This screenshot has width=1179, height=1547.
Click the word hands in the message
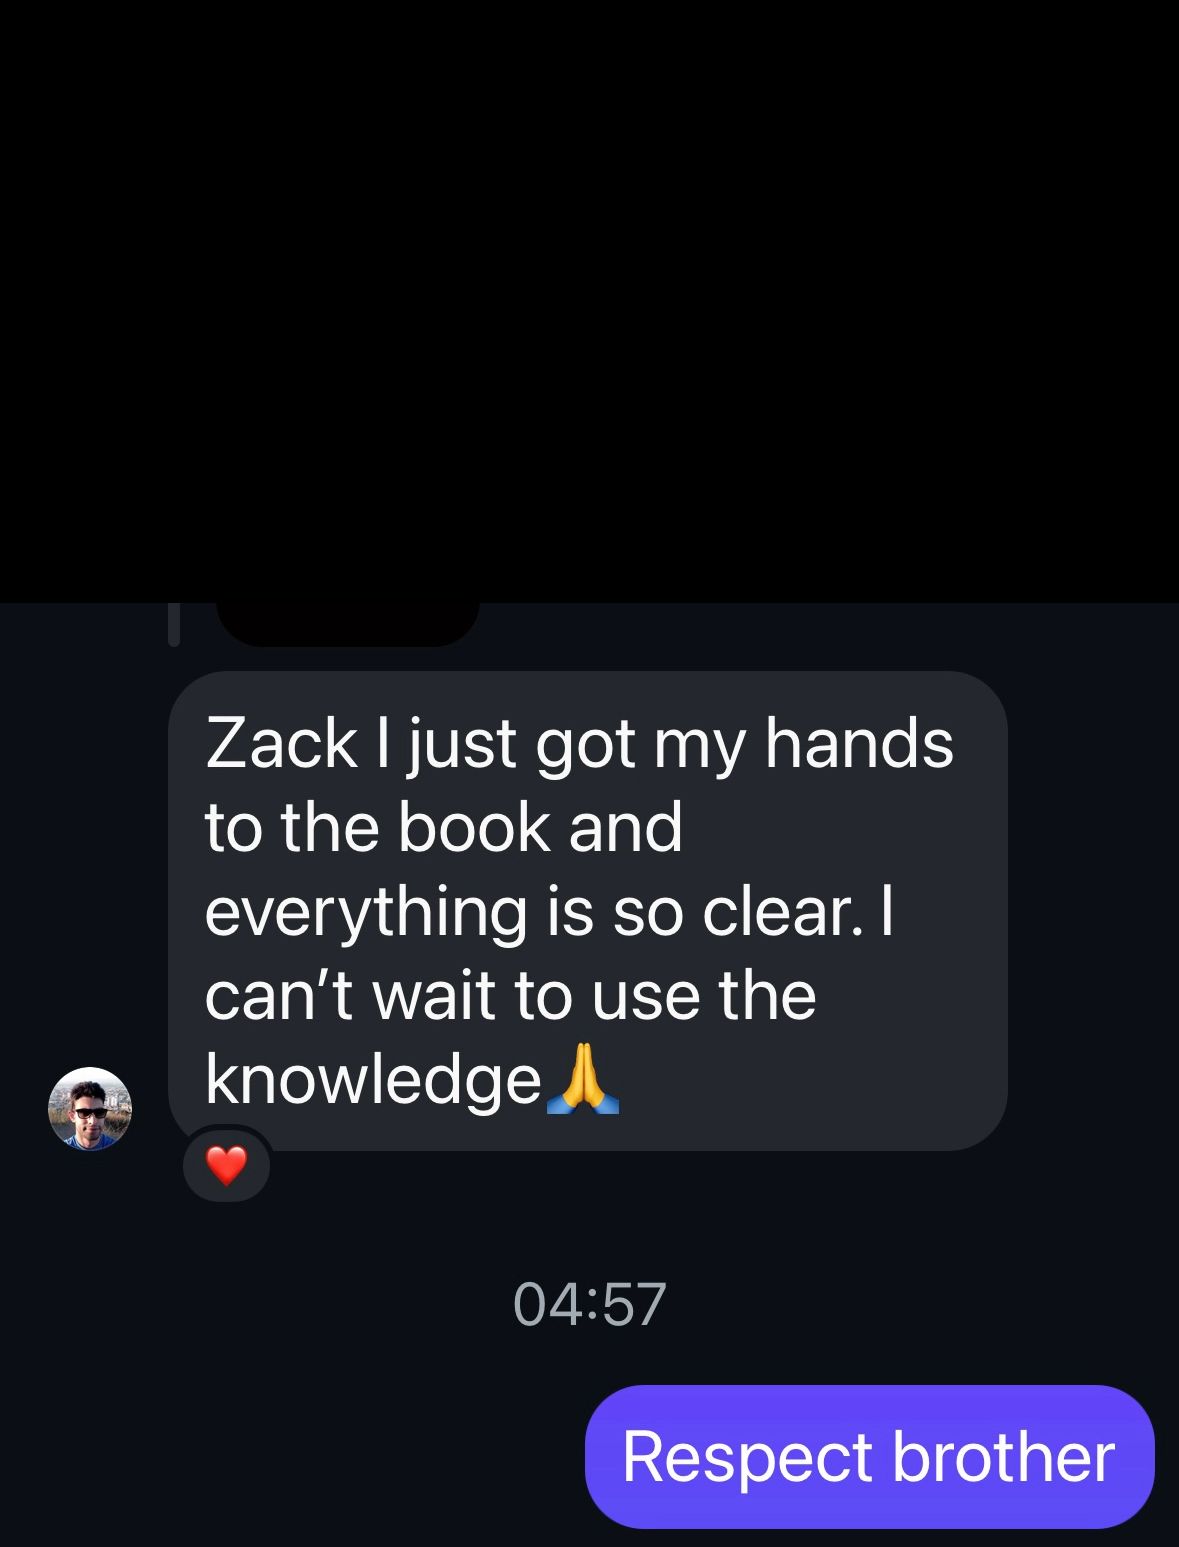click(x=860, y=744)
